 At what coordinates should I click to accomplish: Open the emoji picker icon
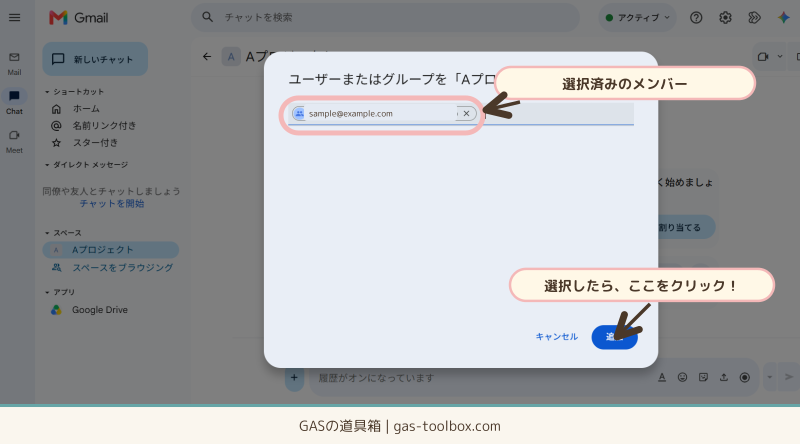(x=682, y=378)
